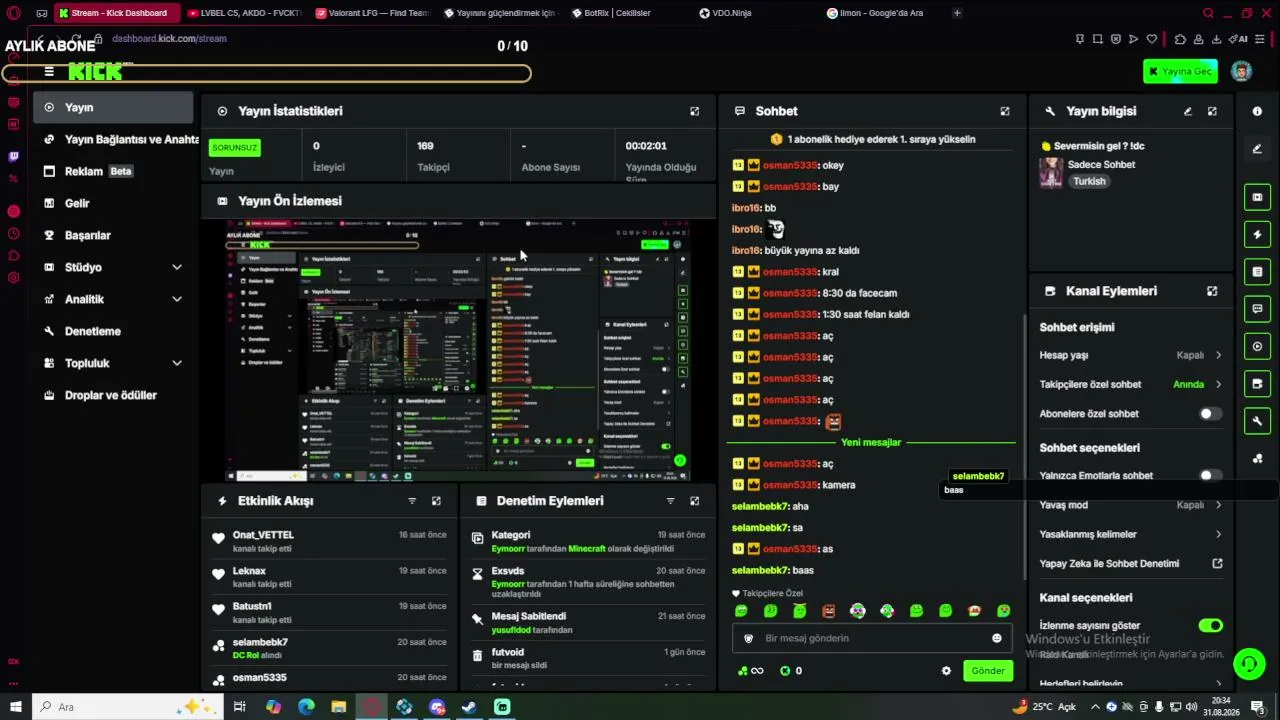Click the chat message input field
Viewport: 1280px width, 720px height.
871,638
